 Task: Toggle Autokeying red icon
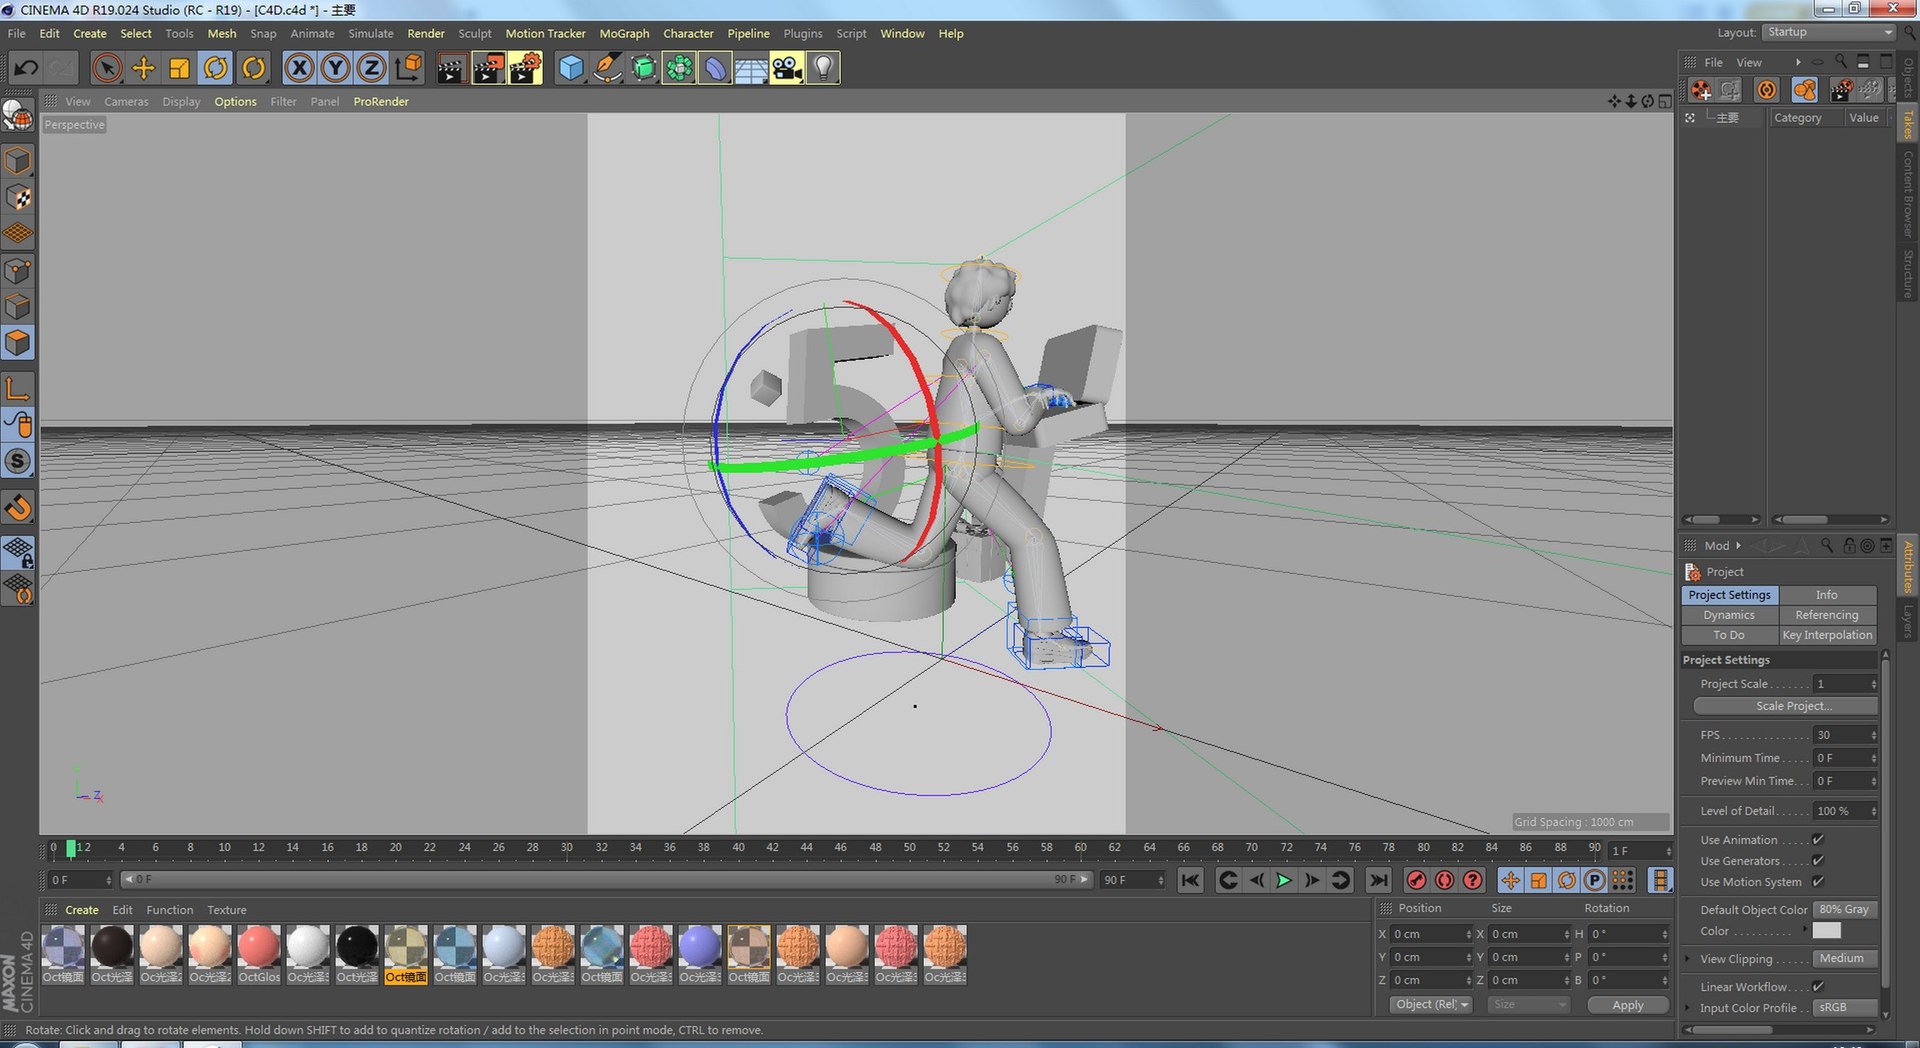coord(1444,880)
